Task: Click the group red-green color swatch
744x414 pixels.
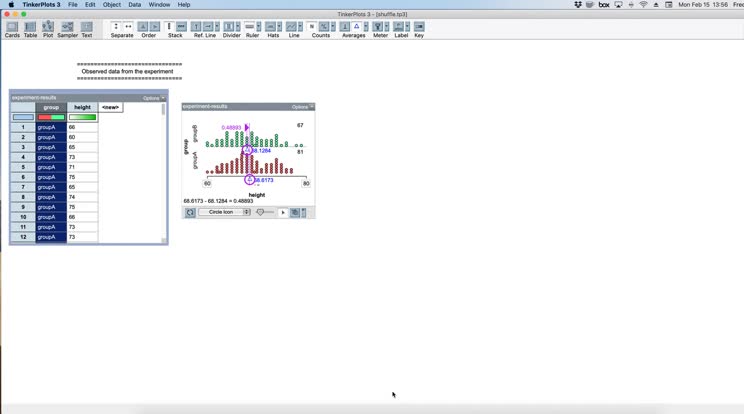Action: tap(51, 117)
